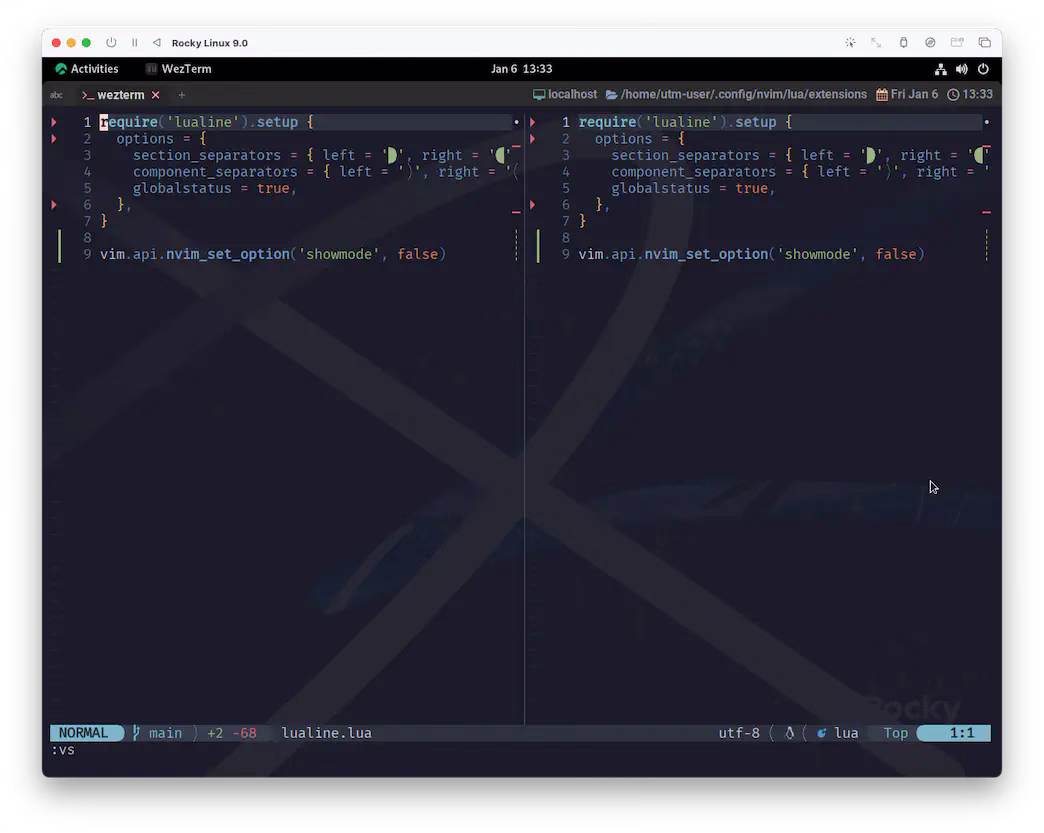Screen dimensions: 1044x833
Task: Click 'nvim_set_option' in the left pane
Action: coord(228,254)
